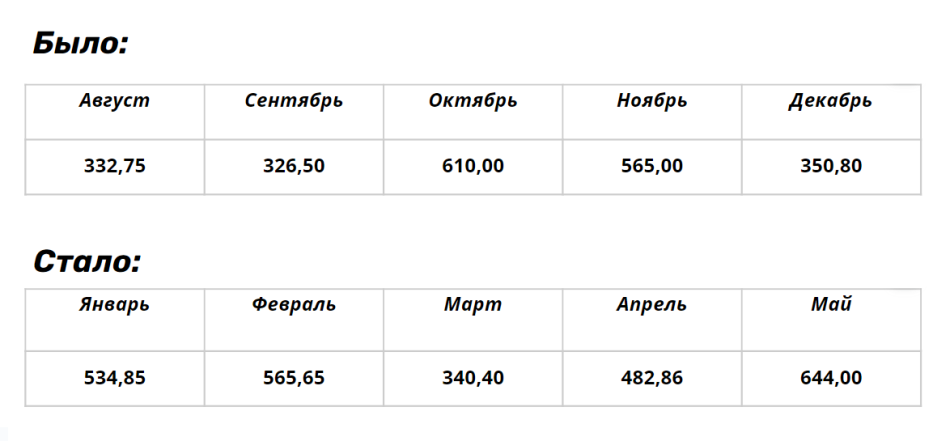Click the value 350,80

click(830, 166)
